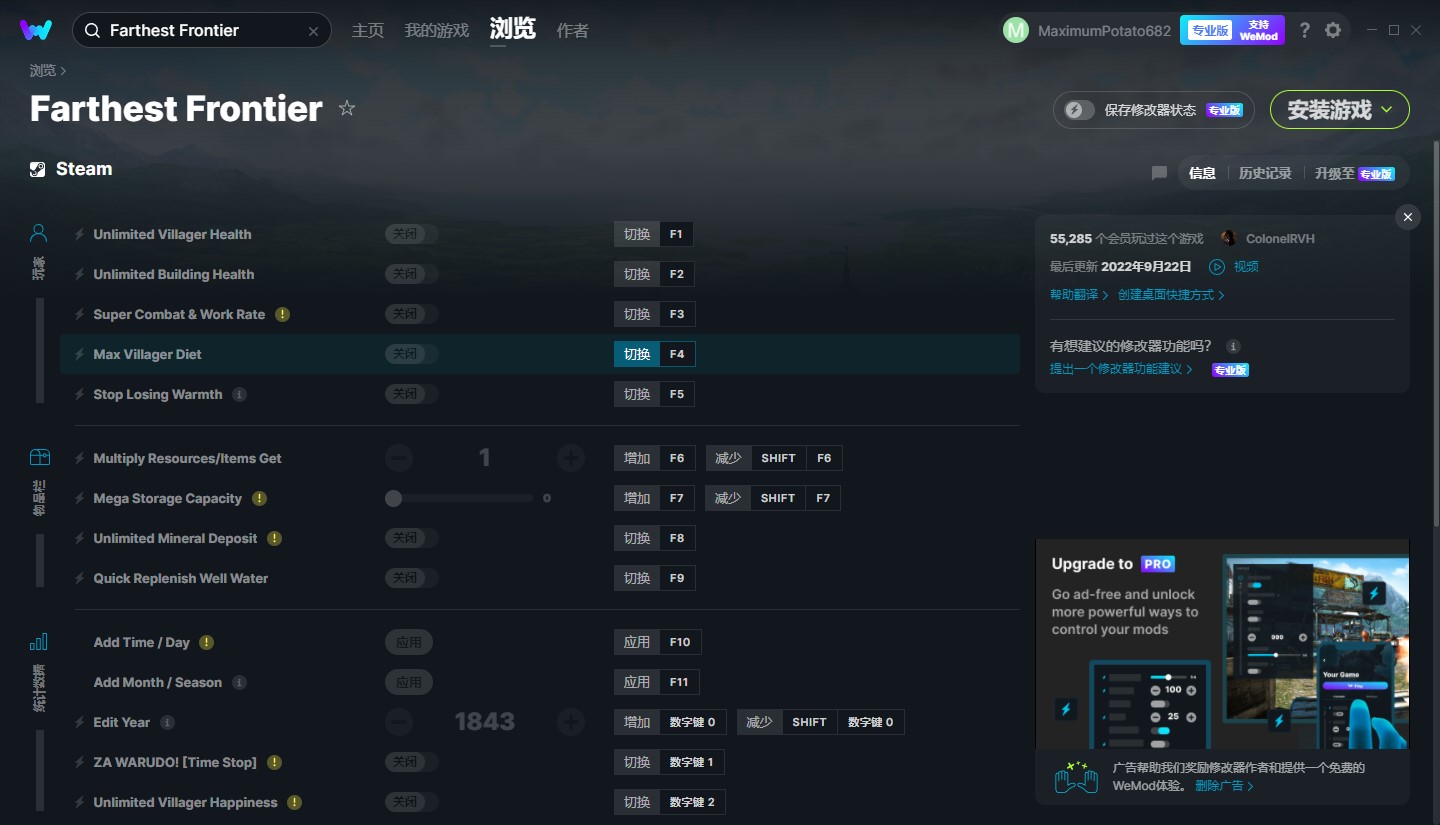This screenshot has height=825, width=1440.
Task: Toggle ZA WARUDO! Time Stop switch
Action: [411, 762]
